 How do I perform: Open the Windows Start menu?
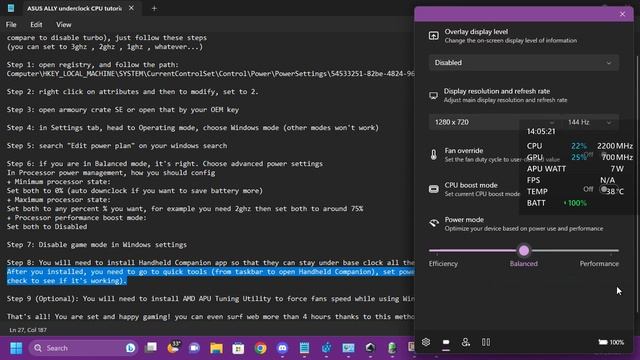point(16,348)
